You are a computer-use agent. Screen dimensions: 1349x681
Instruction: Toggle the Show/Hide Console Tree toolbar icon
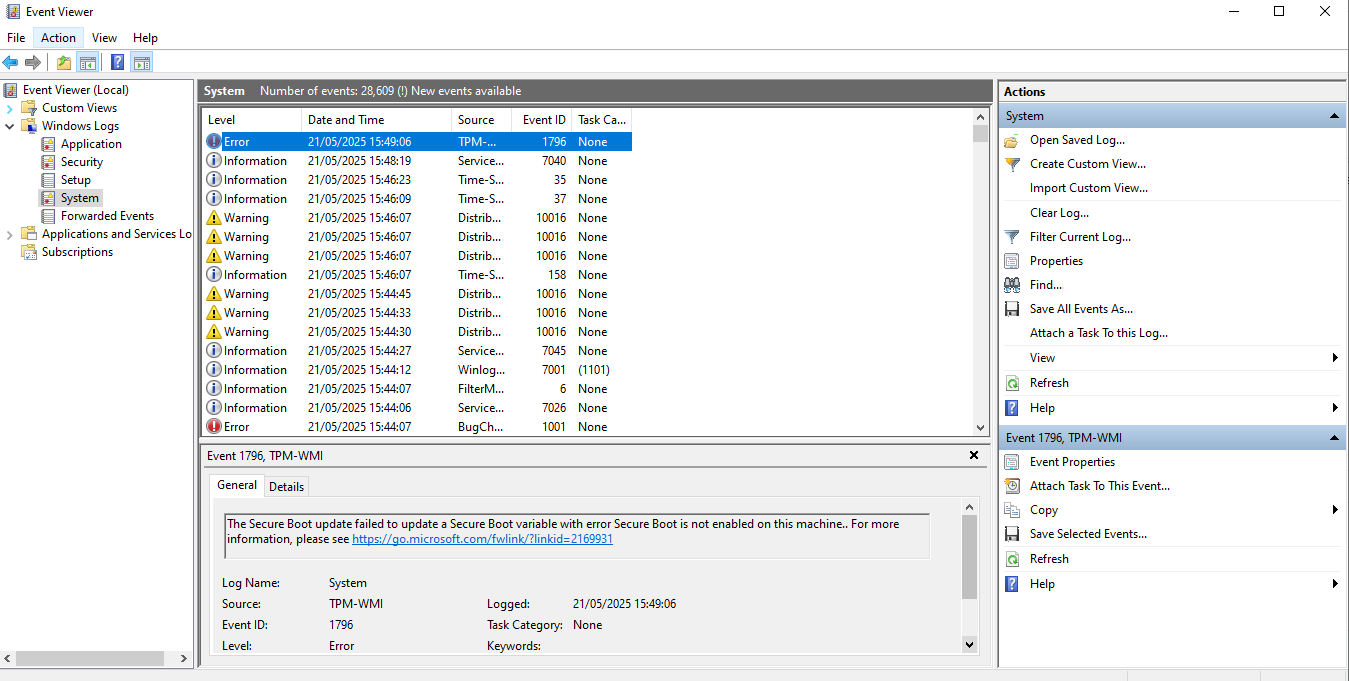(x=88, y=63)
